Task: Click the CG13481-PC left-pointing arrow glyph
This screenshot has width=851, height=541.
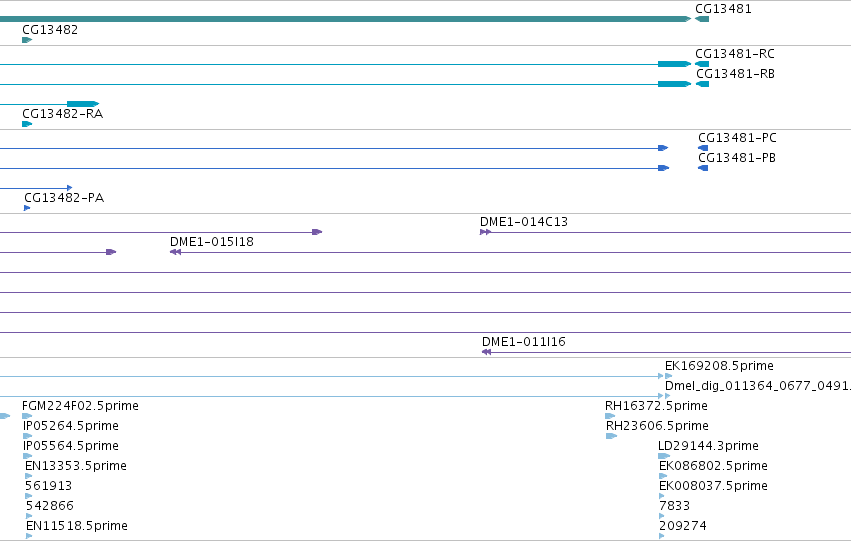Action: coord(703,148)
